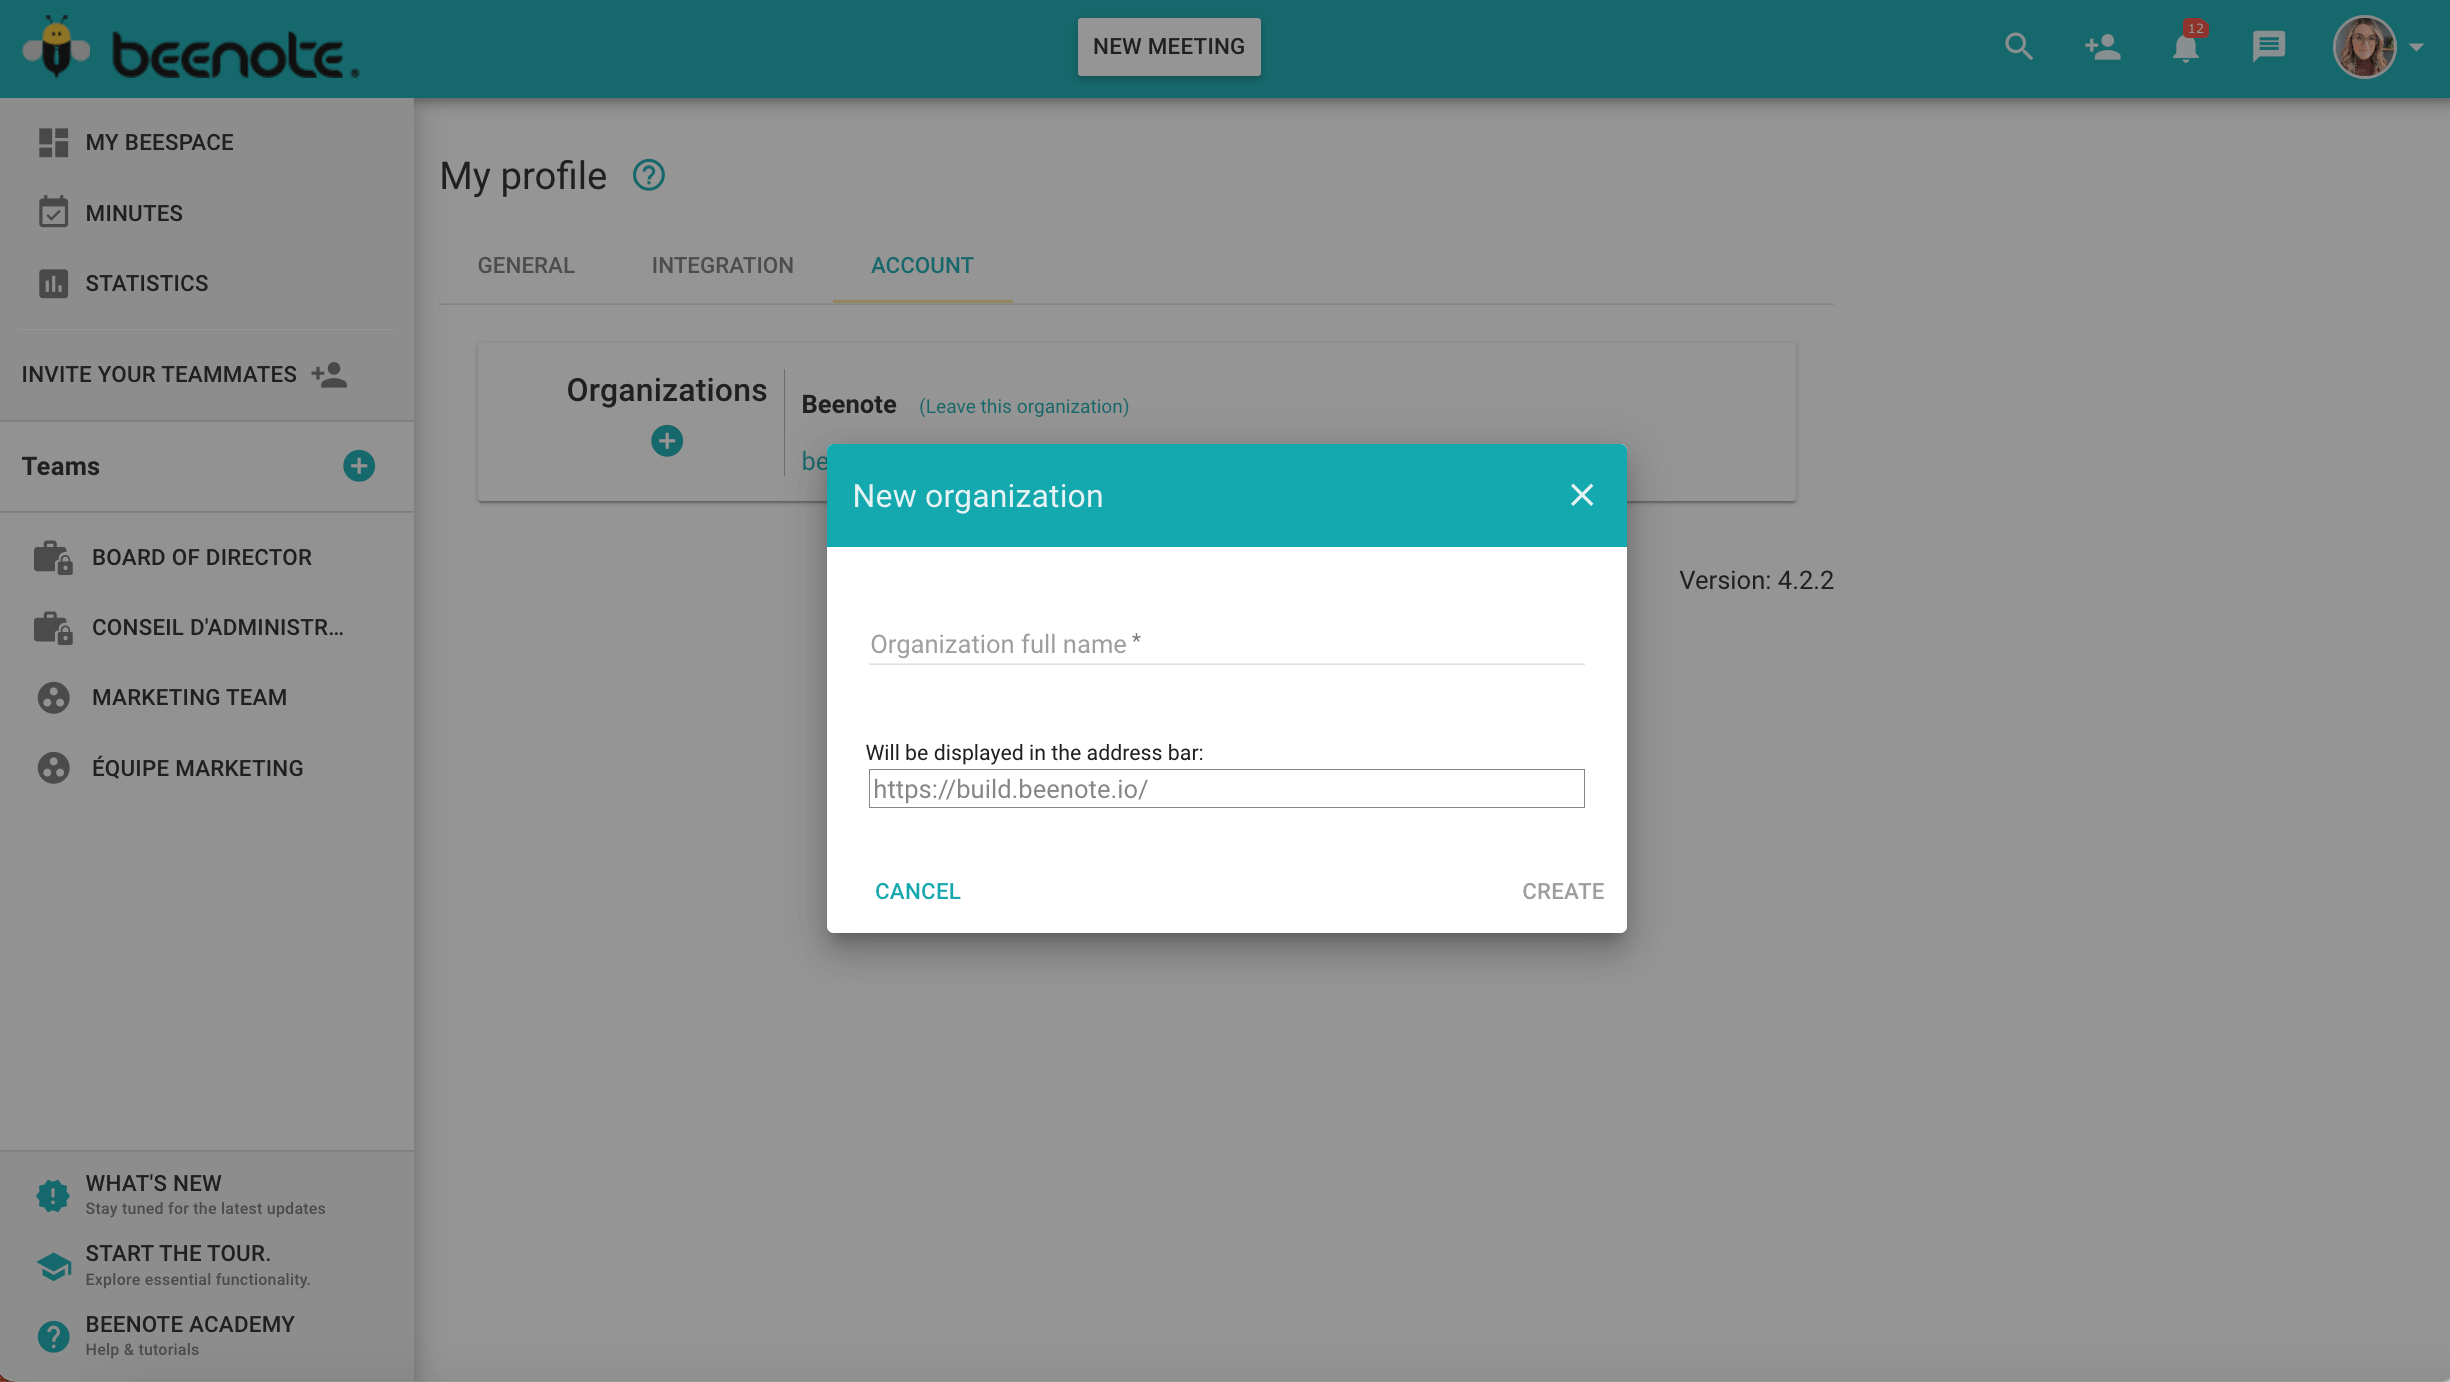This screenshot has height=1382, width=2450.
Task: Click the My Beespace dashboard icon
Action: tap(53, 143)
